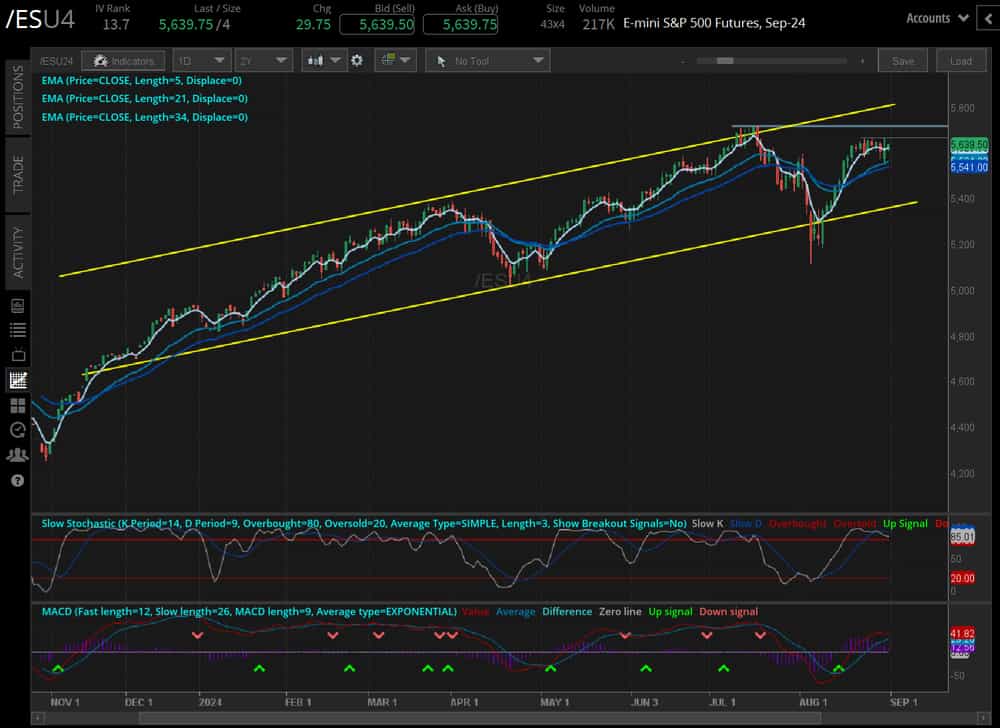Open the Accounts dropdown
1000x728 pixels.
934,18
